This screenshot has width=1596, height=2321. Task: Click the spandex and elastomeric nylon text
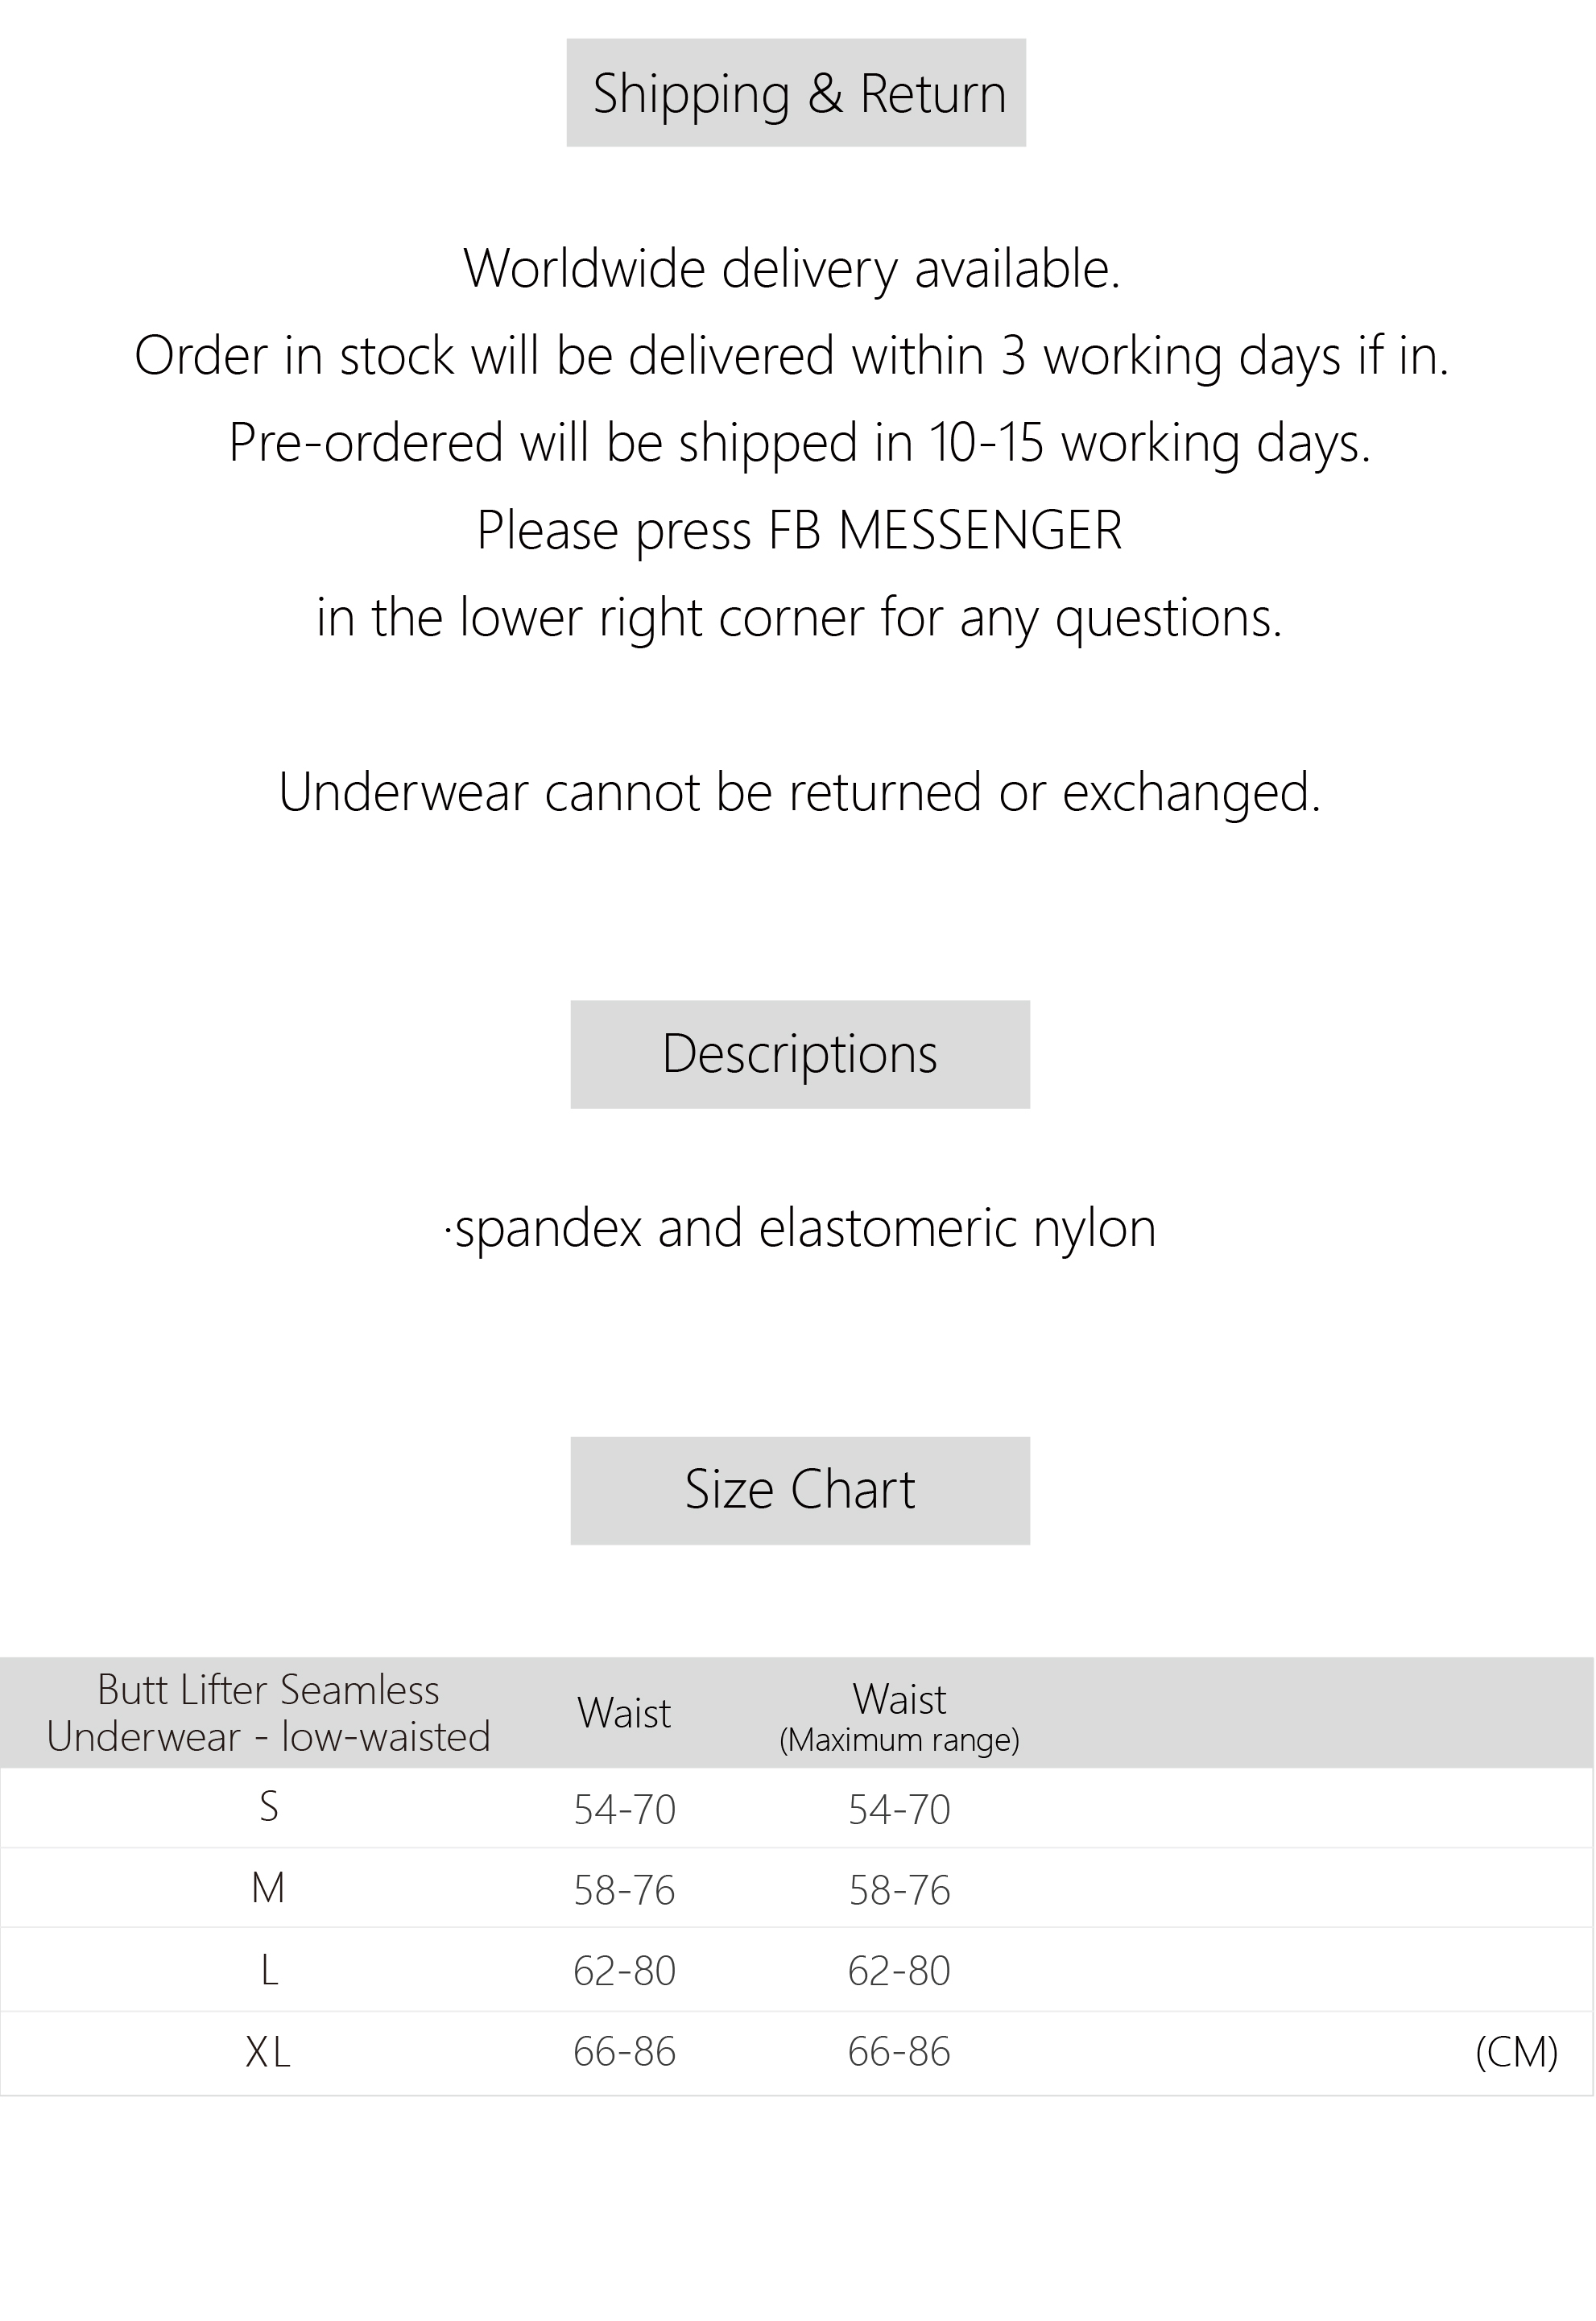coord(800,1228)
